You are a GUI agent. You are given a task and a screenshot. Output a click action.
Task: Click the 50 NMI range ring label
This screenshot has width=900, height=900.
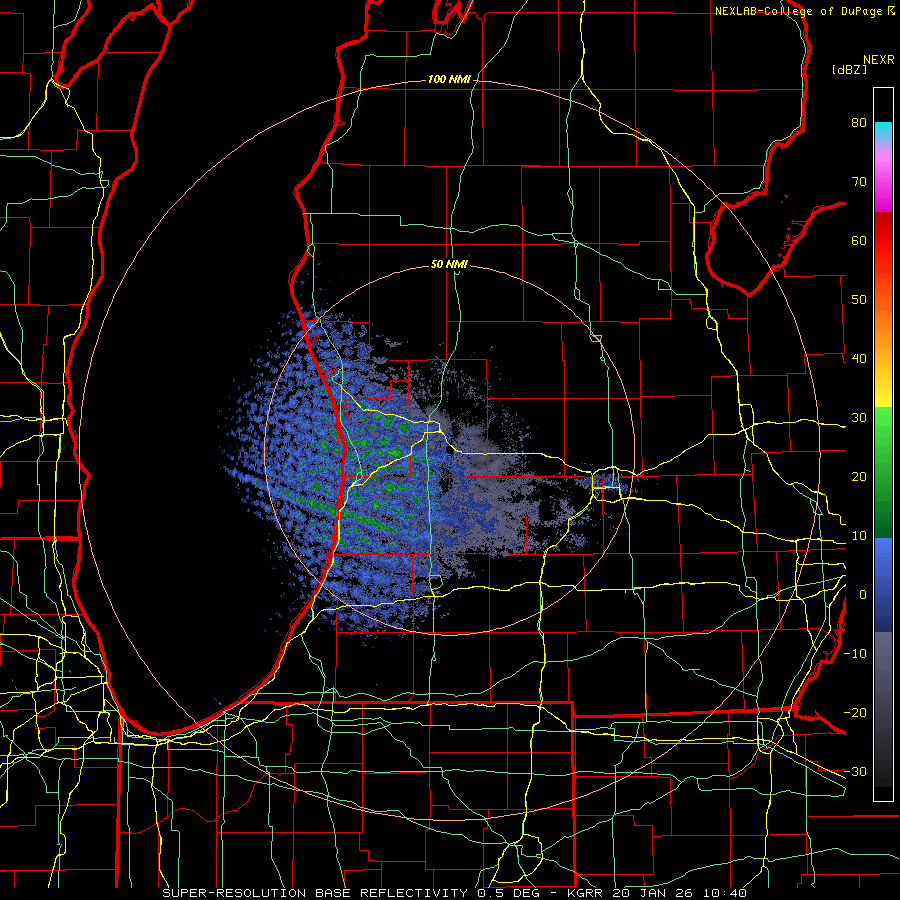click(449, 265)
